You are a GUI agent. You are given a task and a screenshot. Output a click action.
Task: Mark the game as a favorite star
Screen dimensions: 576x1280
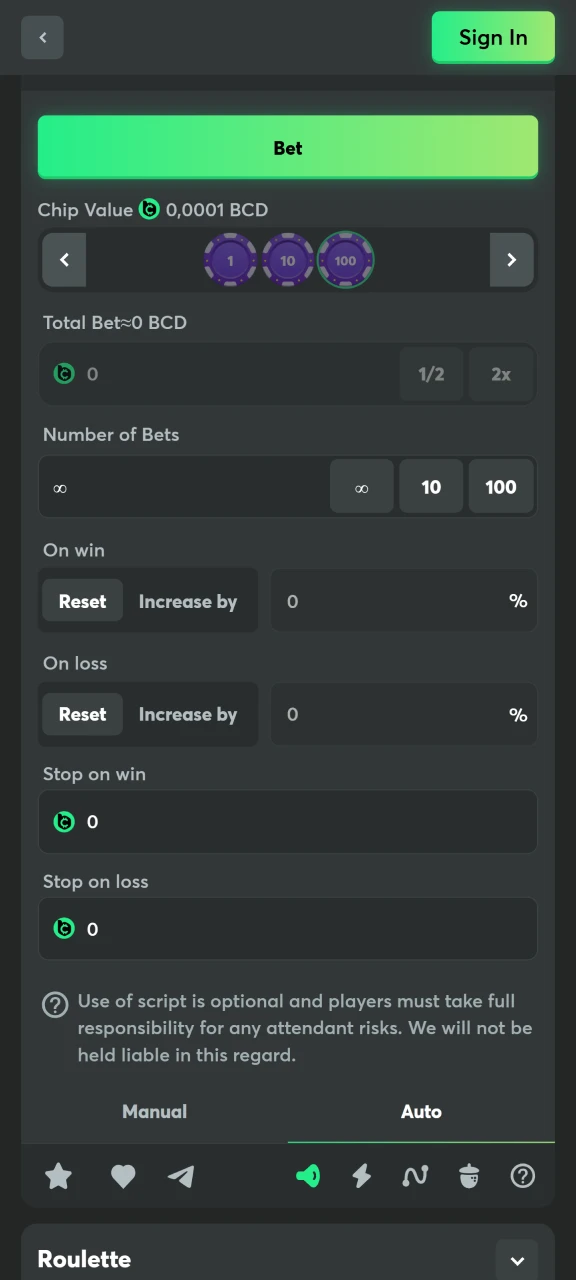[57, 1176]
